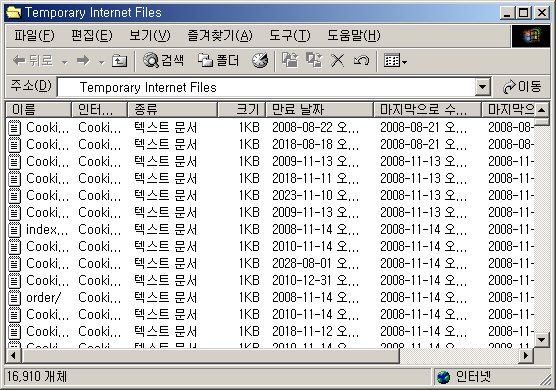Click the Move To folder icon

click(290, 61)
